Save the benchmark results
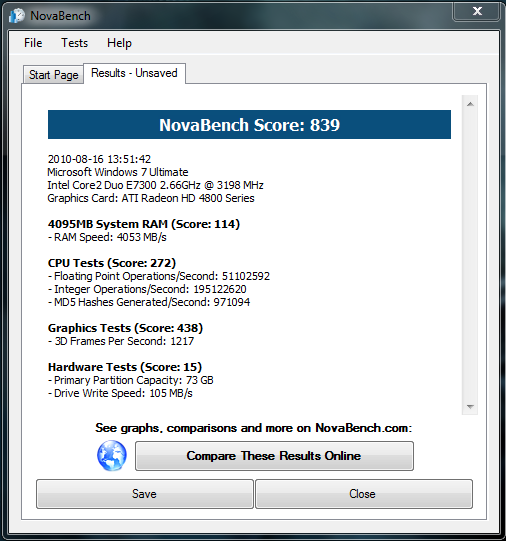506x541 pixels. point(145,494)
